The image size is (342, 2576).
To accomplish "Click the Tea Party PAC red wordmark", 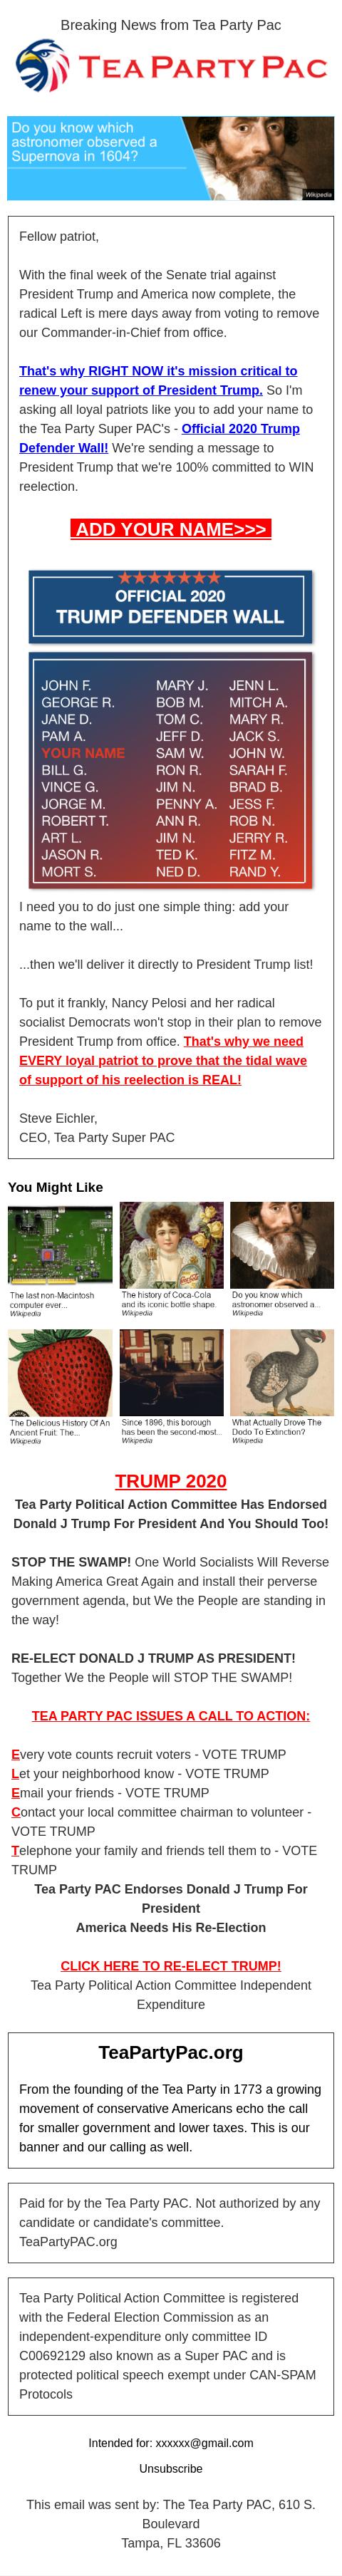I will tap(203, 68).
